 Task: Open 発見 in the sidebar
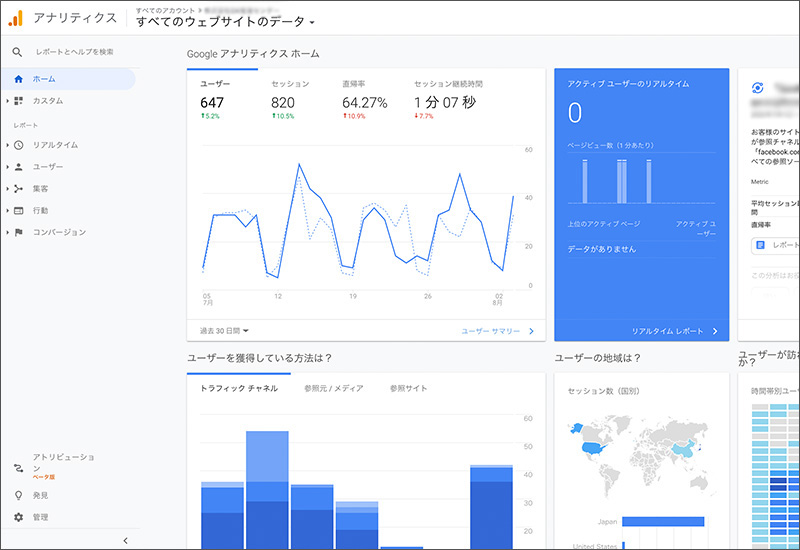(40, 495)
